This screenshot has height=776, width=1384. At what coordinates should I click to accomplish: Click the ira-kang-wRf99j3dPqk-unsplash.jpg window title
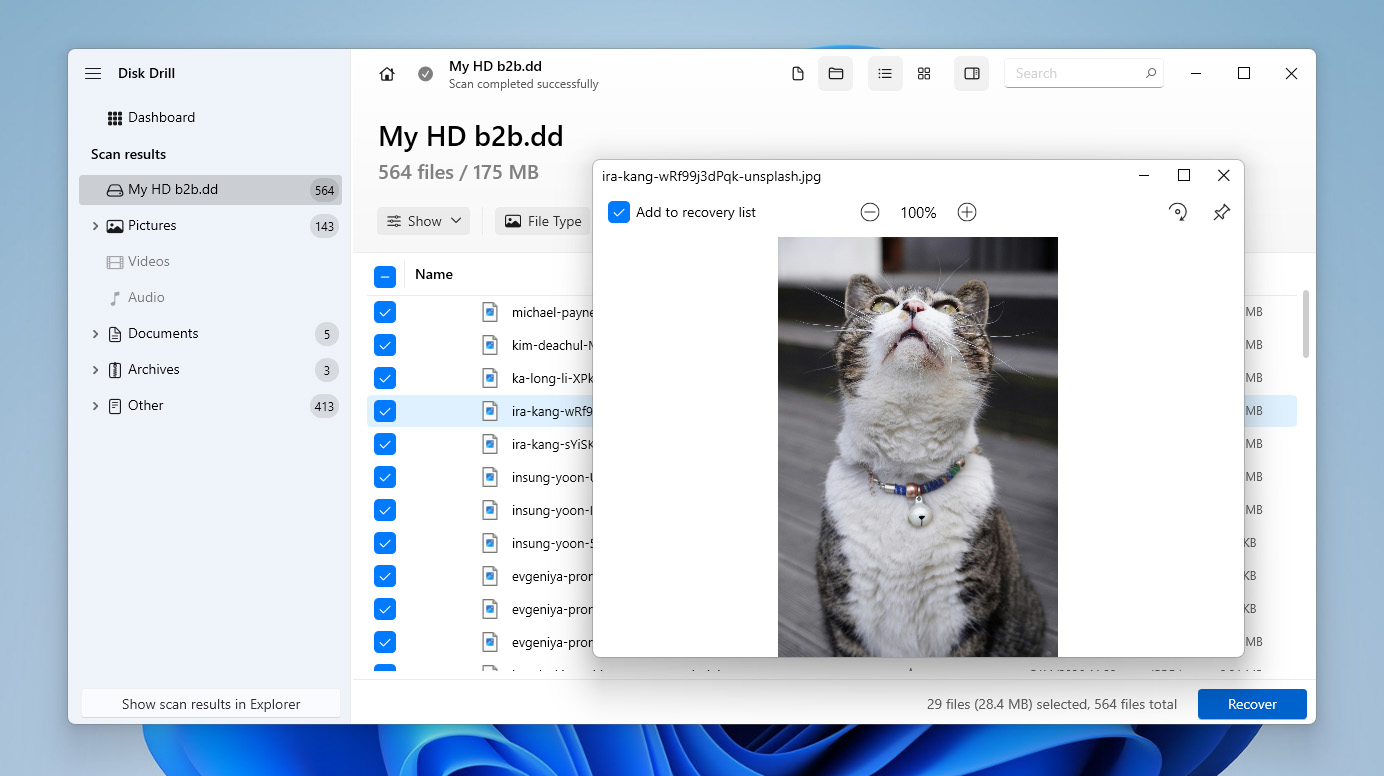pos(711,176)
